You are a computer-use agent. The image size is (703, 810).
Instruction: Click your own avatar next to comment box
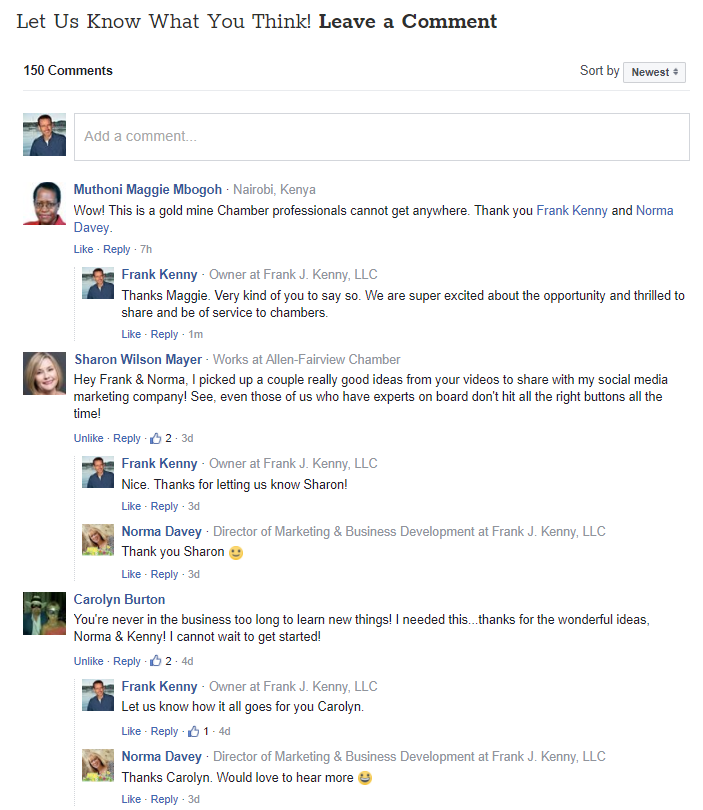point(44,135)
